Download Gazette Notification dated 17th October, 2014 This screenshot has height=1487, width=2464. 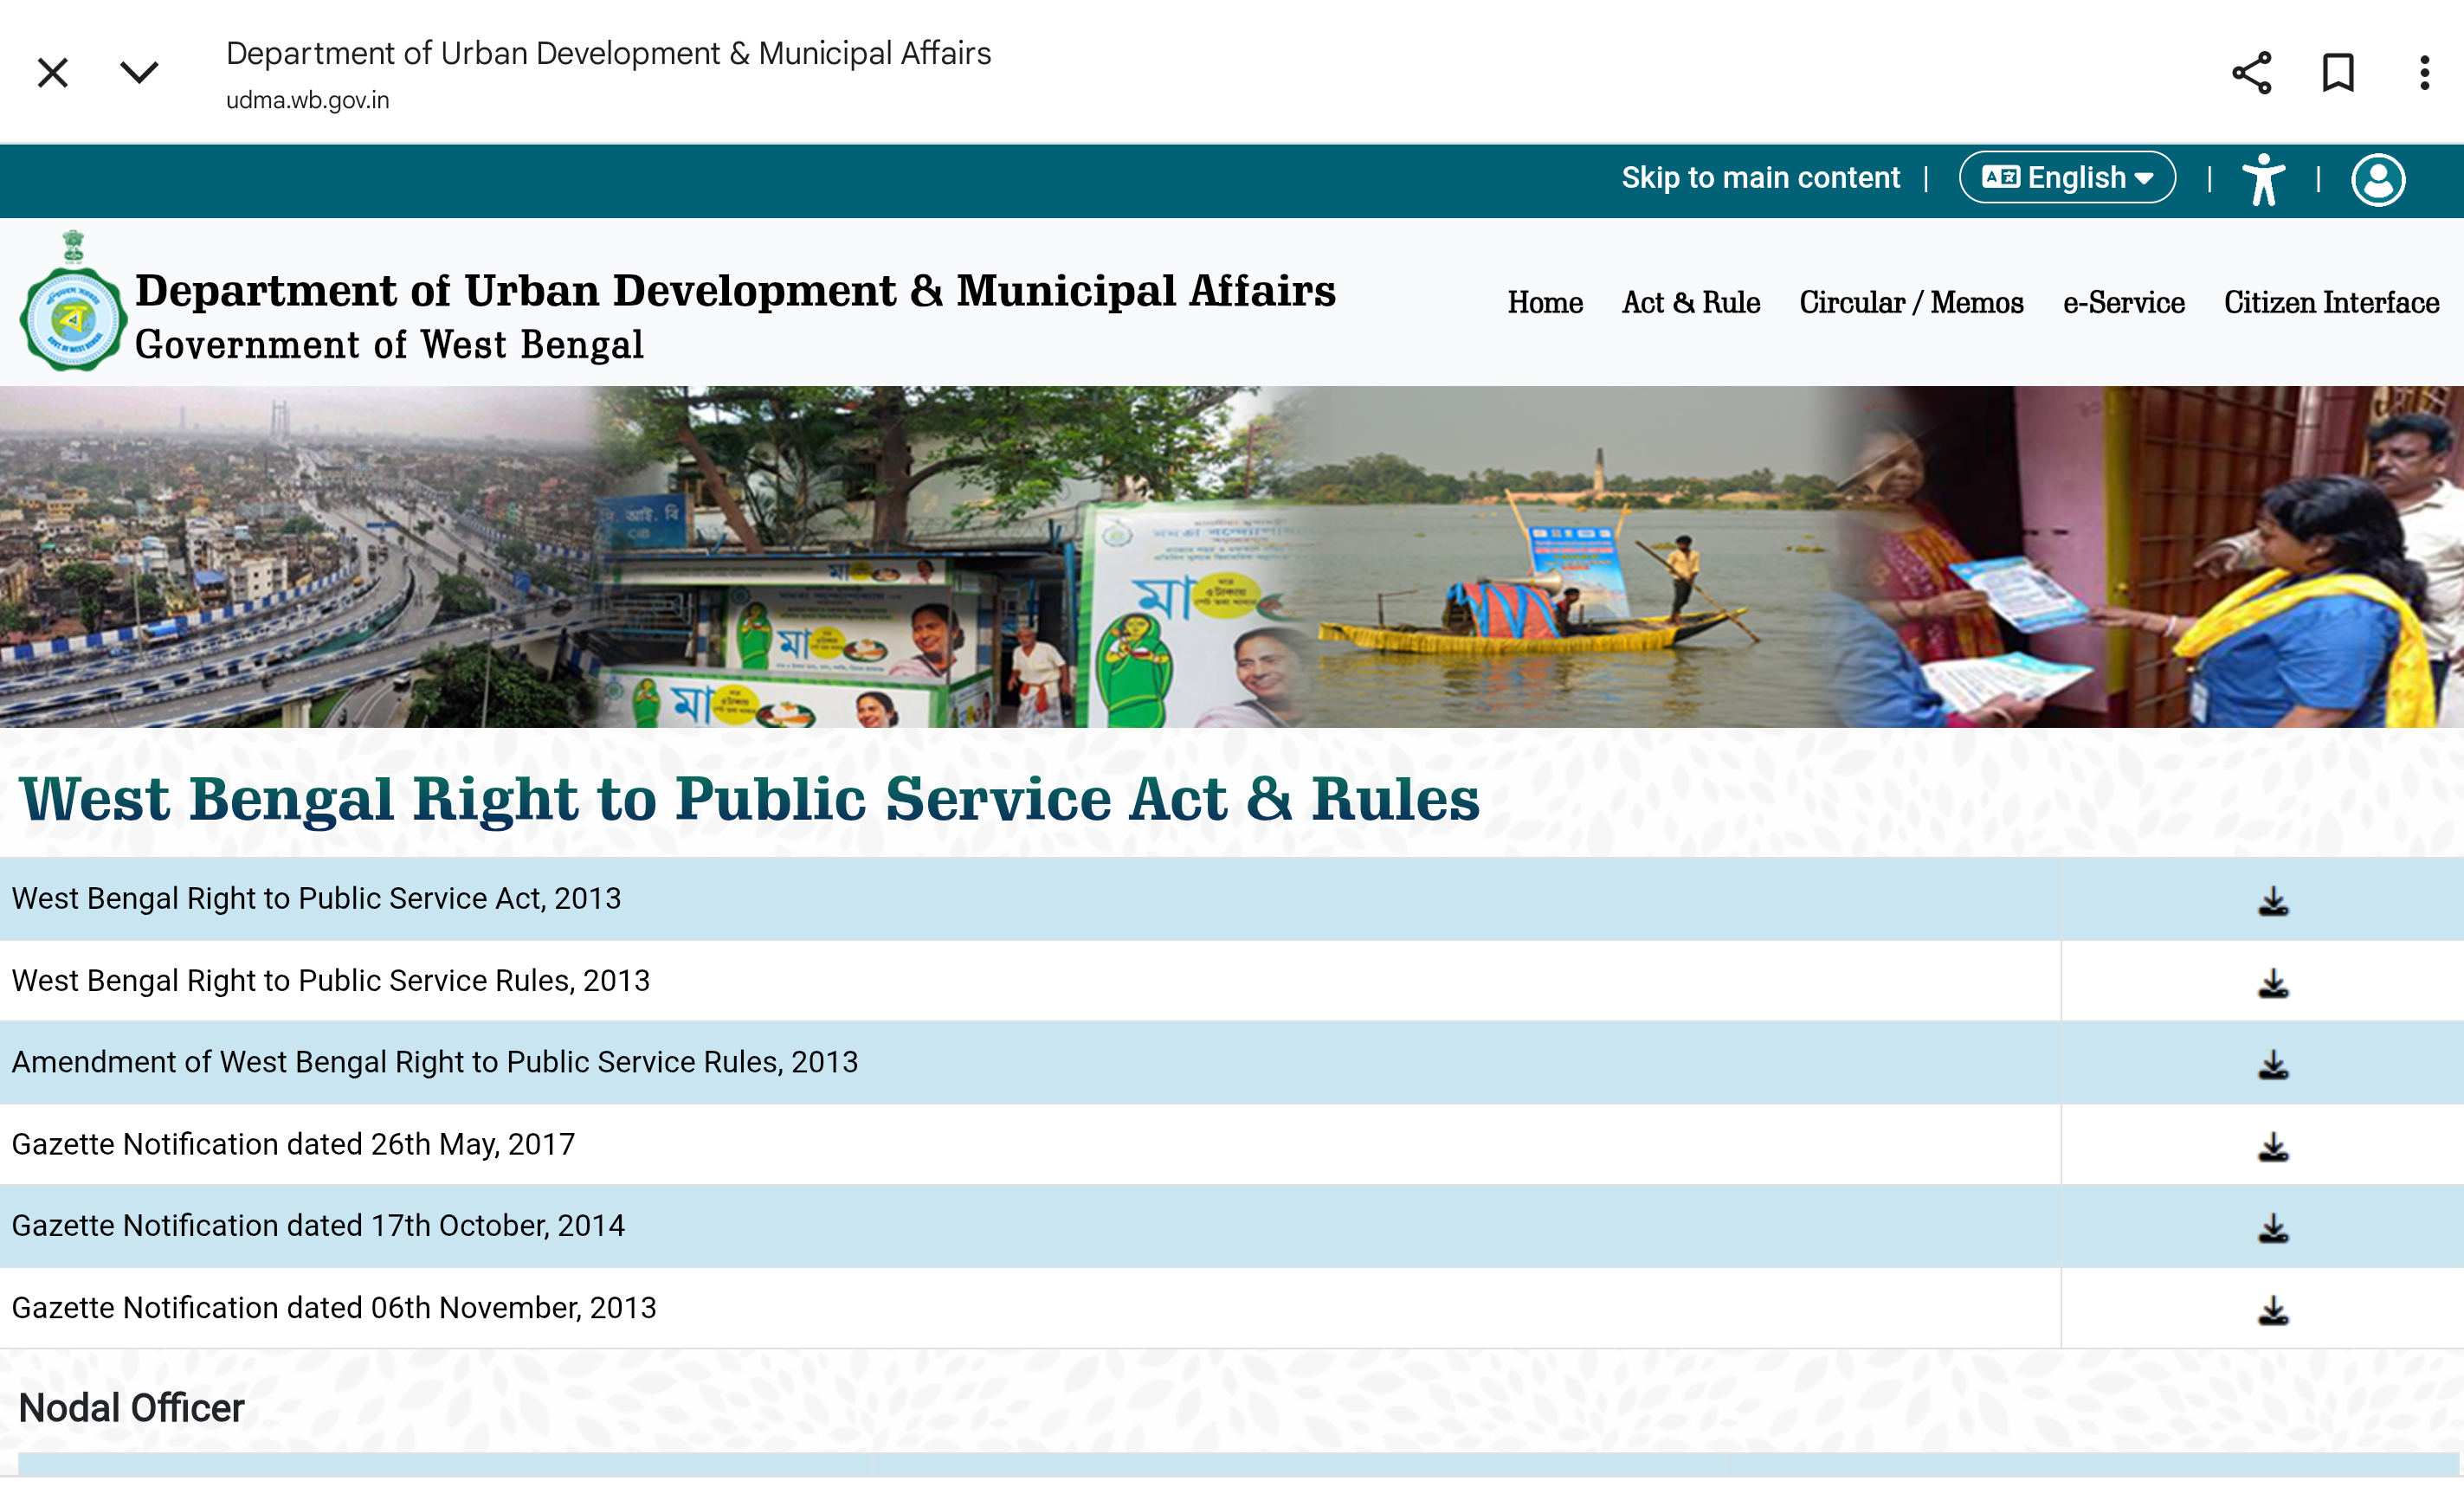tap(2272, 1228)
